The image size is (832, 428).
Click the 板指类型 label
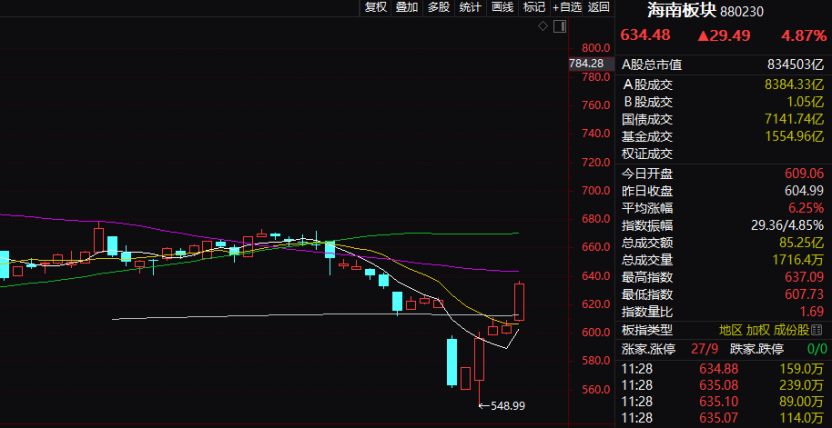(647, 330)
